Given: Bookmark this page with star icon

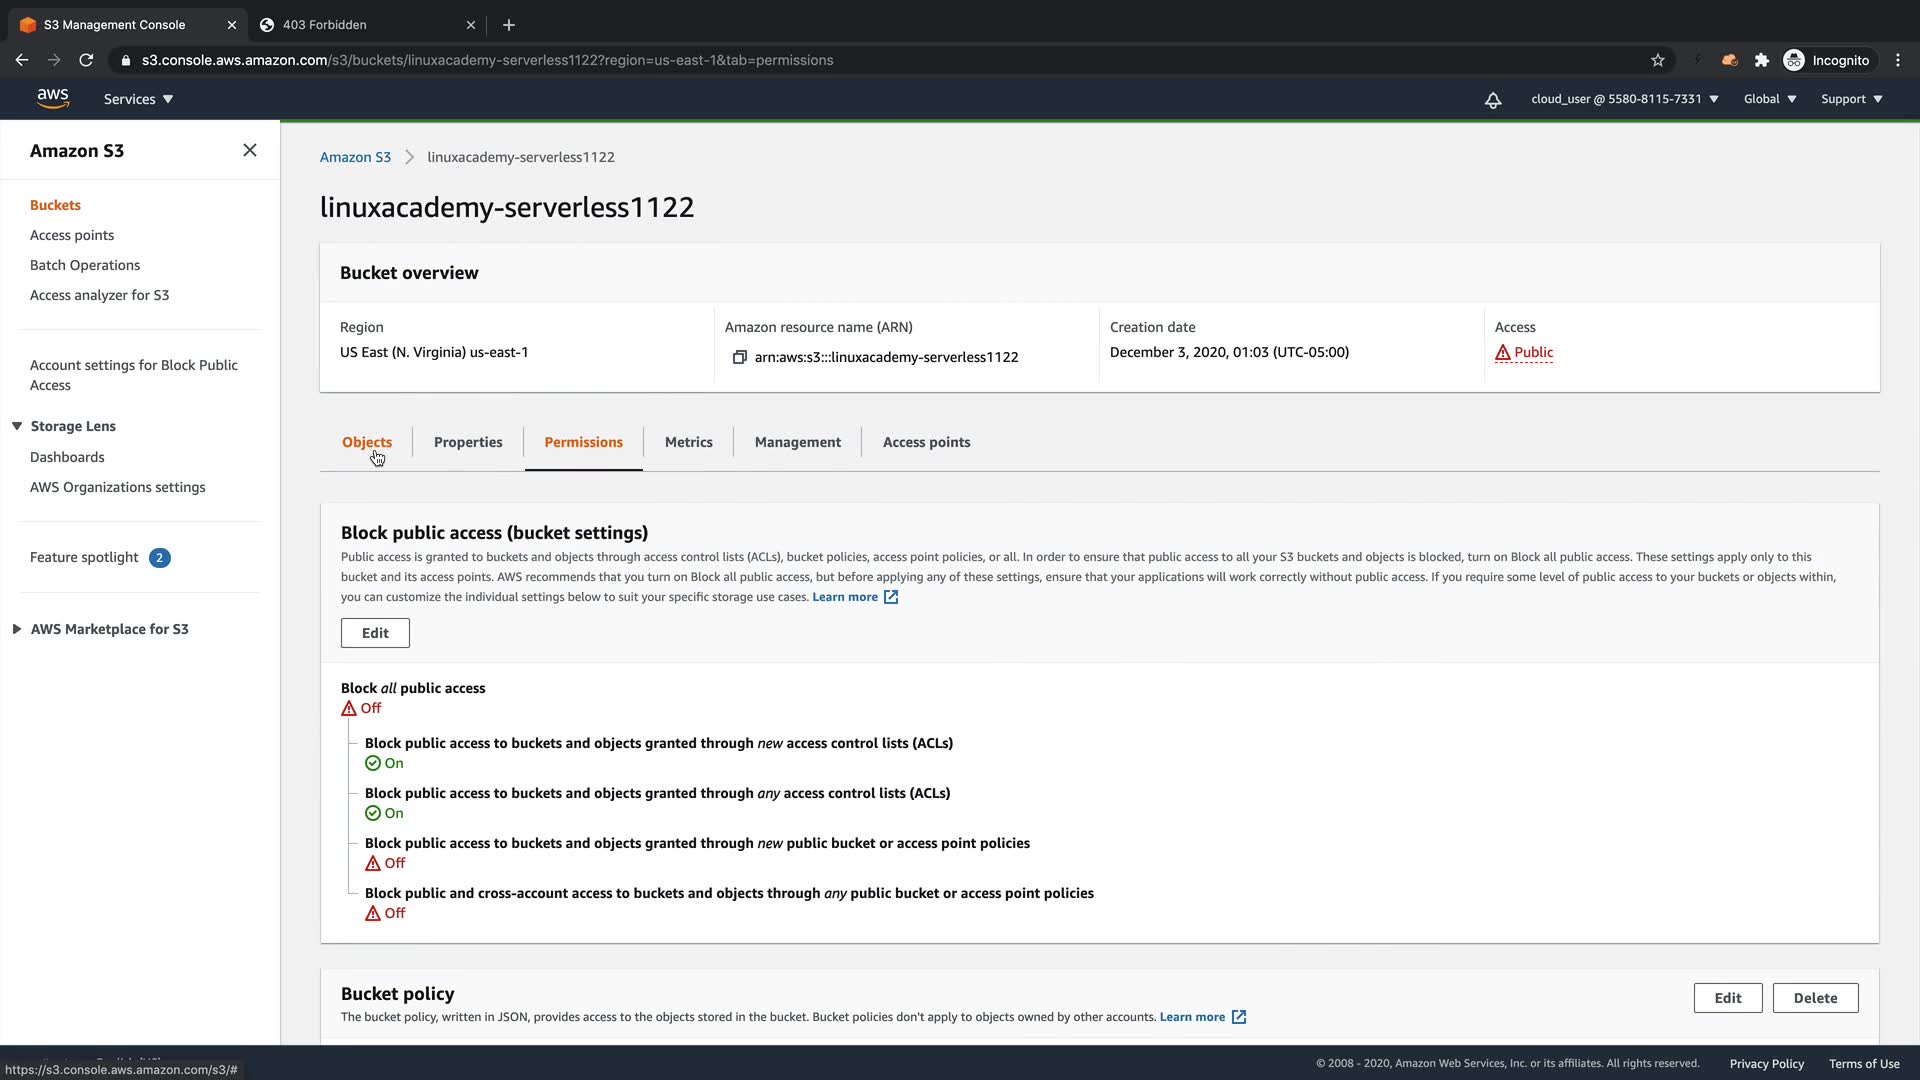Looking at the screenshot, I should point(1658,60).
